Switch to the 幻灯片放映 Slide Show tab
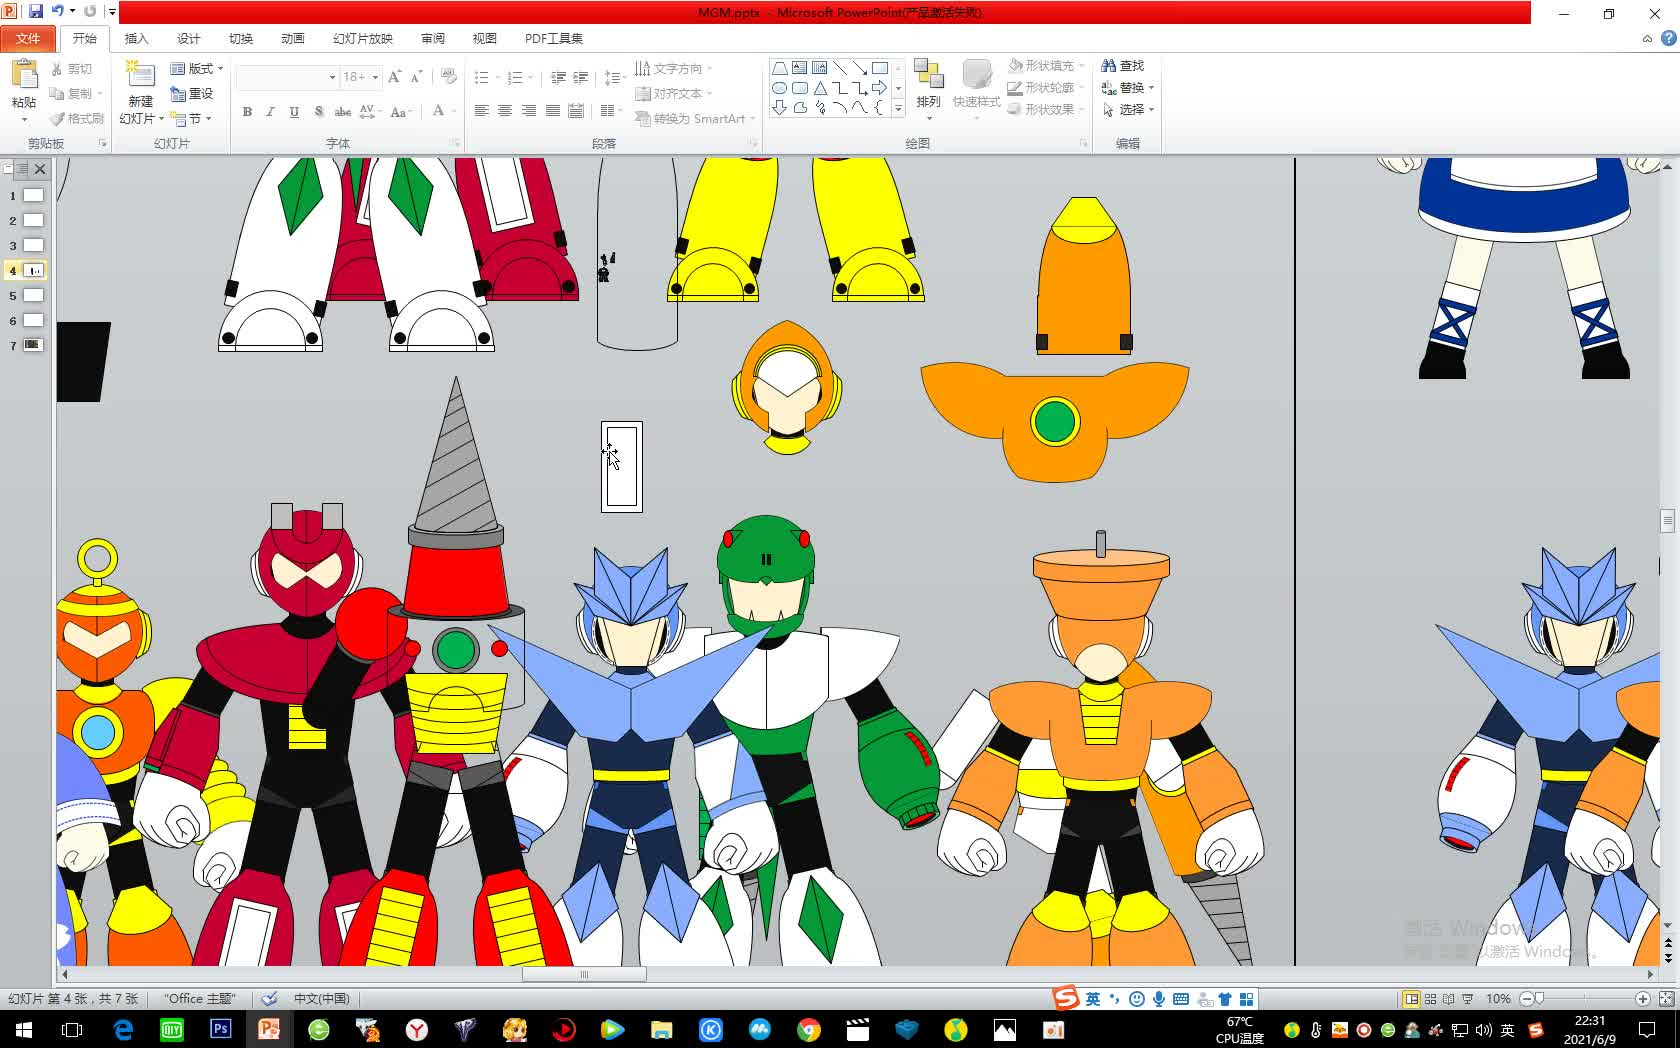The height and width of the screenshot is (1048, 1680). [x=362, y=39]
